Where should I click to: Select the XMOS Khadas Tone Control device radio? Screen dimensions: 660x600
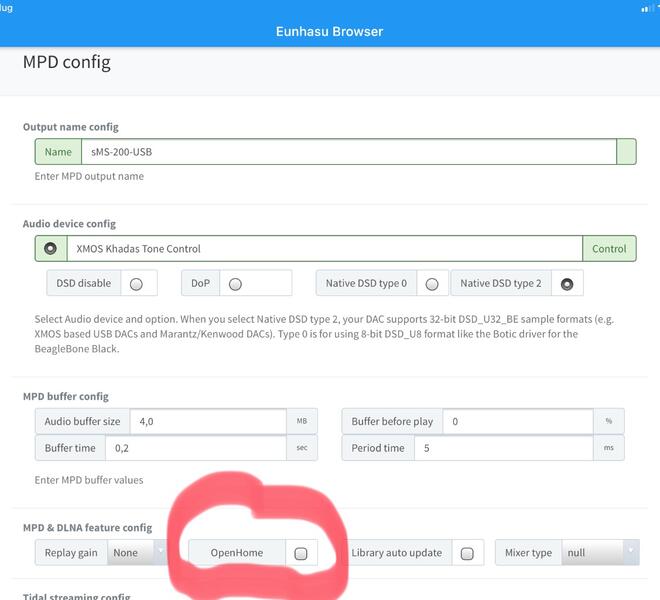click(x=50, y=249)
